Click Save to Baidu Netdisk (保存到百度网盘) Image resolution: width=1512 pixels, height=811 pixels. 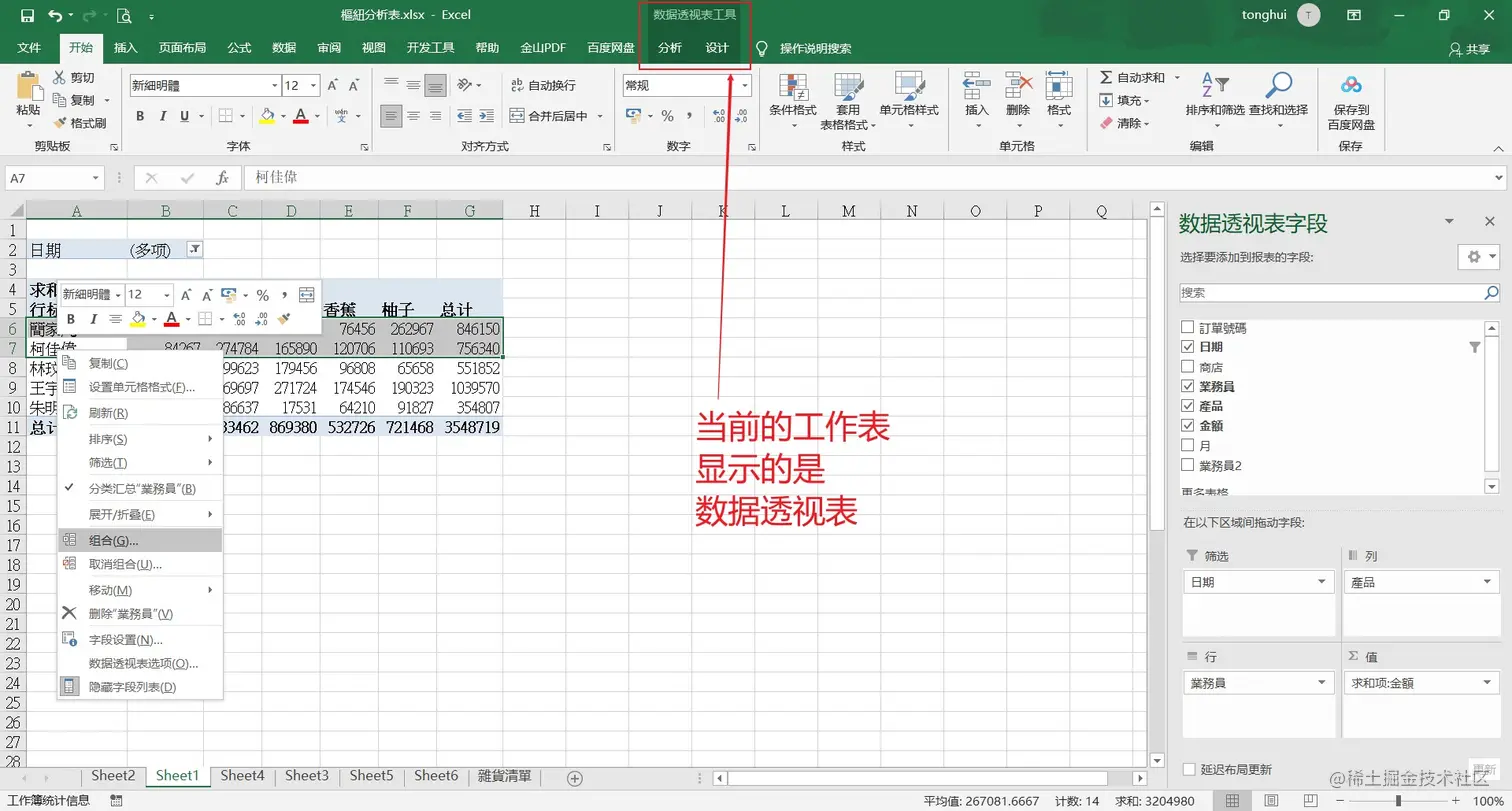click(1351, 103)
